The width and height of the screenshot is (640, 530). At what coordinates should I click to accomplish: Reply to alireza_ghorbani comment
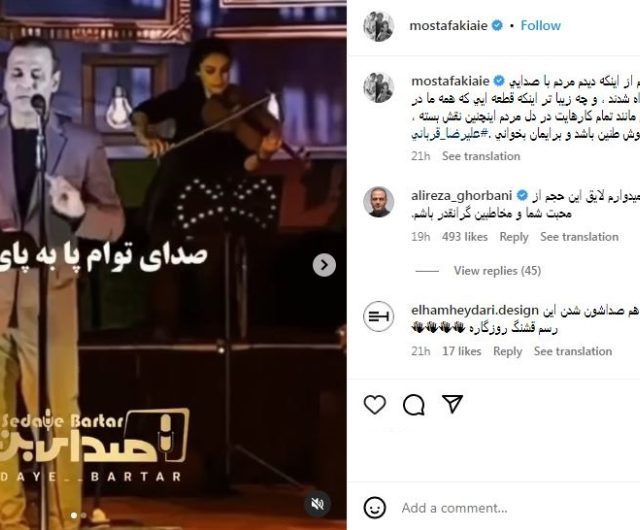tap(514, 237)
